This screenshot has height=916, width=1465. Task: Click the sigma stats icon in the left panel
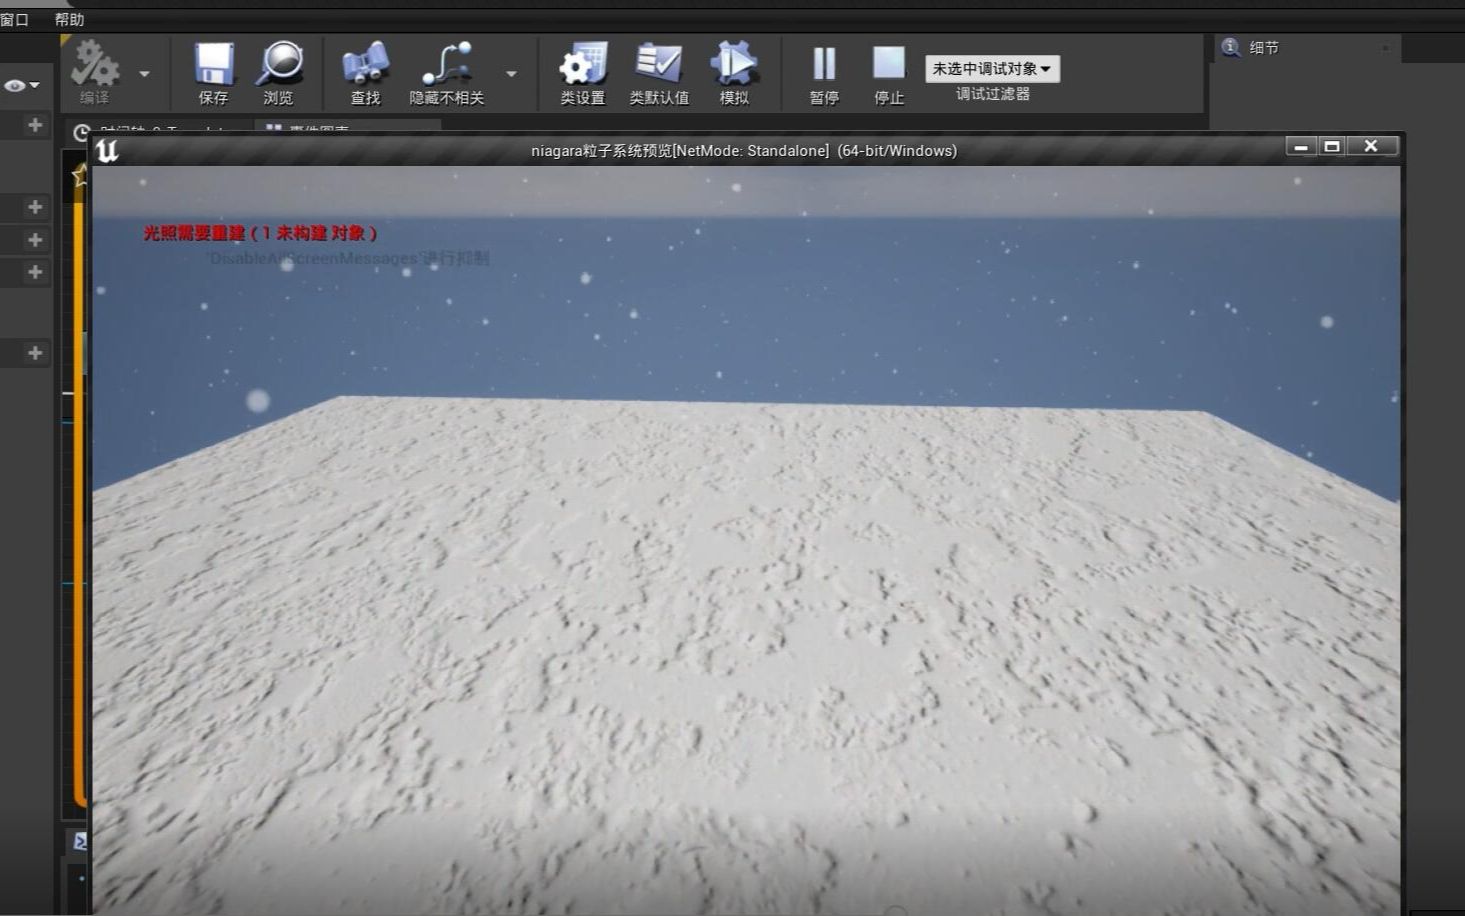tap(80, 841)
